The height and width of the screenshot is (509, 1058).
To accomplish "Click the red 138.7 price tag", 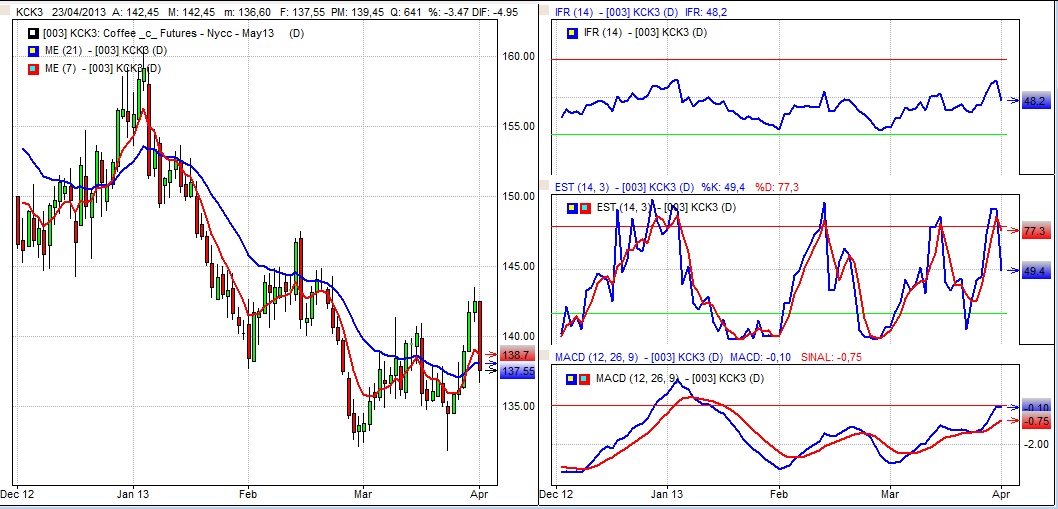I will [x=516, y=355].
